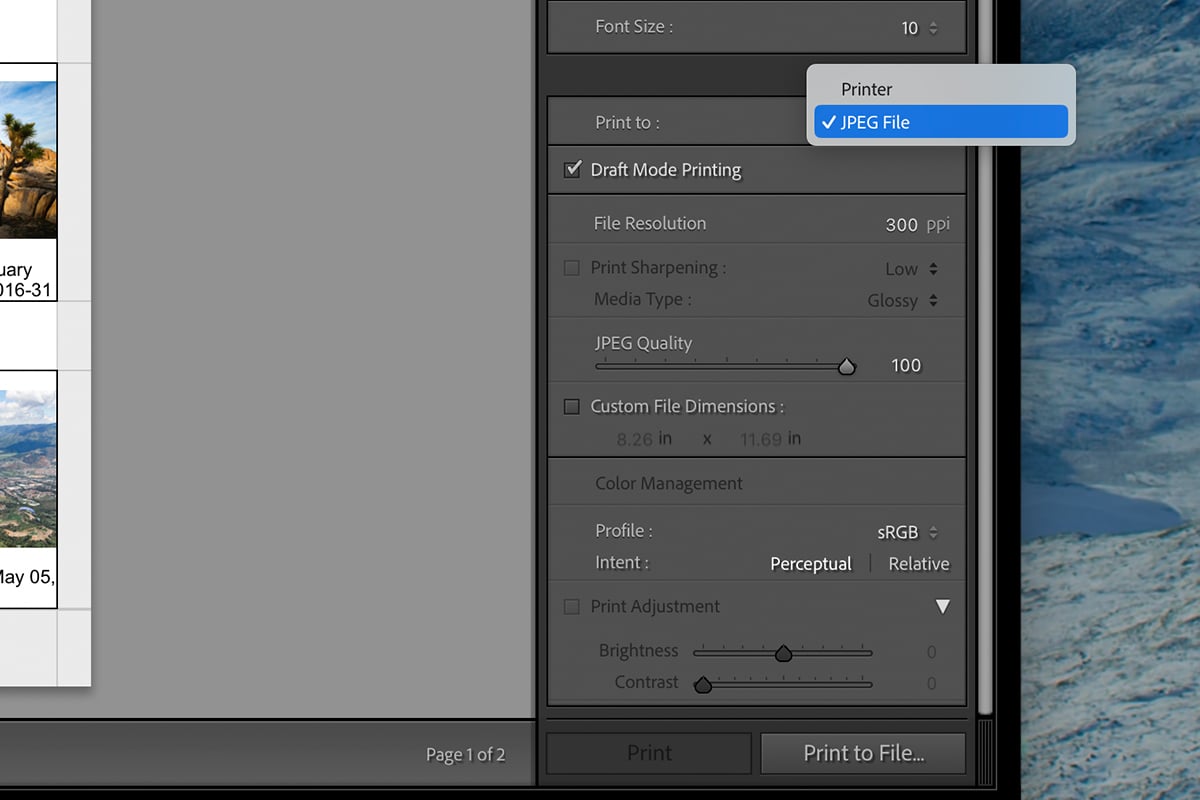Screen dimensions: 1200x800
Task: Enable Print Adjustment
Action: pyautogui.click(x=571, y=606)
